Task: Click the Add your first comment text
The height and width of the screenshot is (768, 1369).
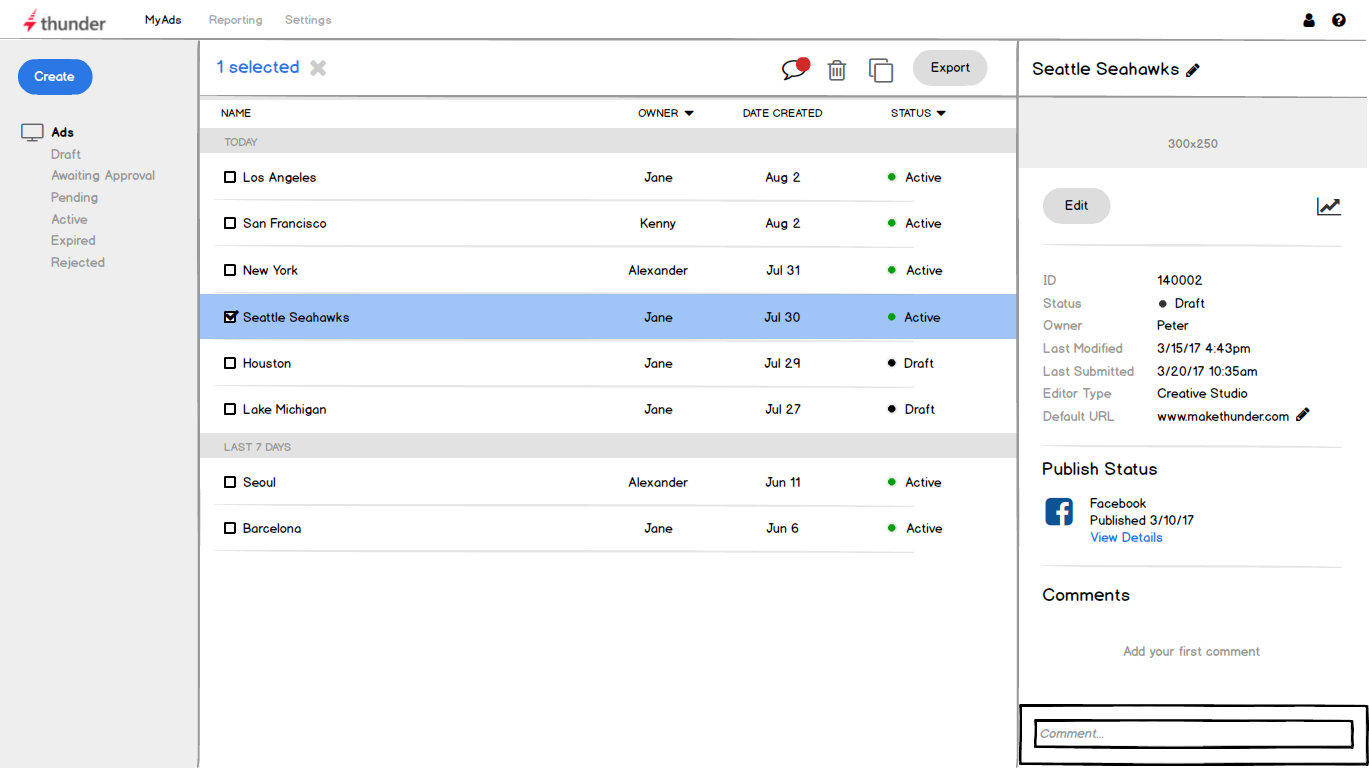Action: click(x=1191, y=652)
